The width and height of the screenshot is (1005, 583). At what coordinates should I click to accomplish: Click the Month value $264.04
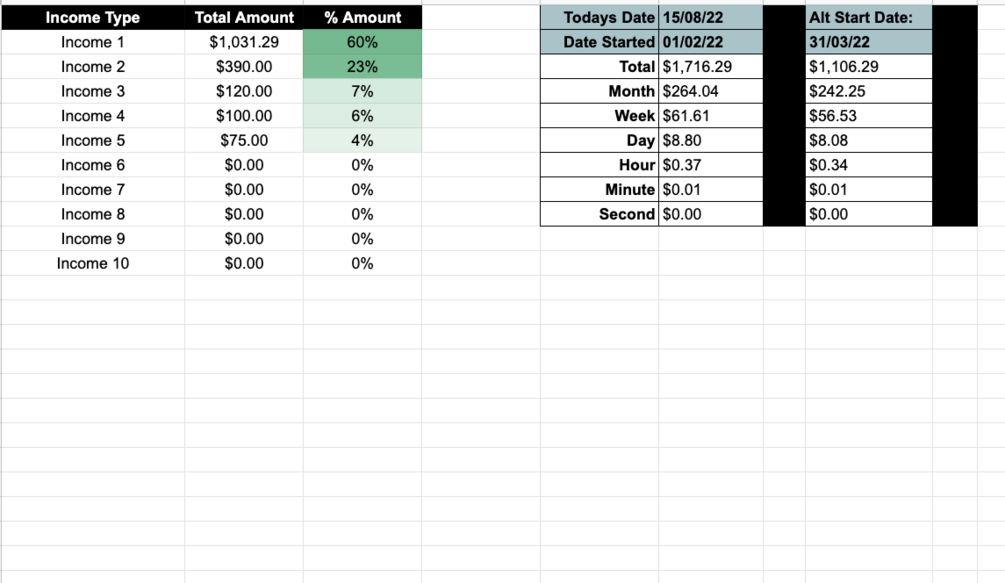(710, 91)
